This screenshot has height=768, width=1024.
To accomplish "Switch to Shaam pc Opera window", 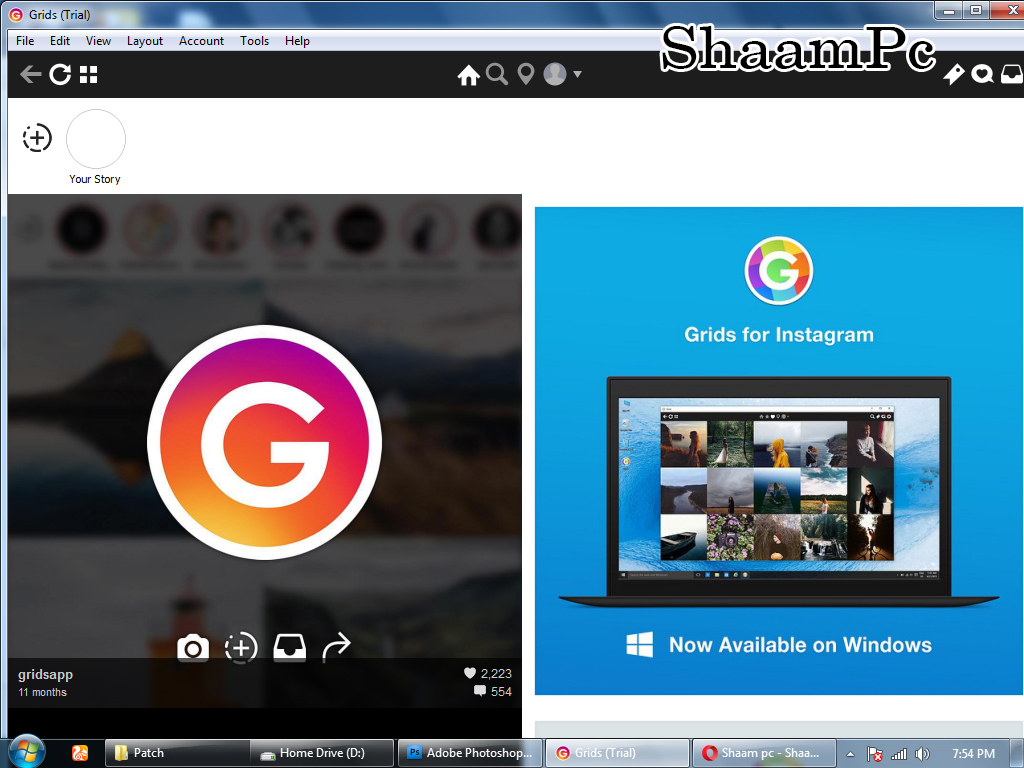I will click(x=764, y=753).
